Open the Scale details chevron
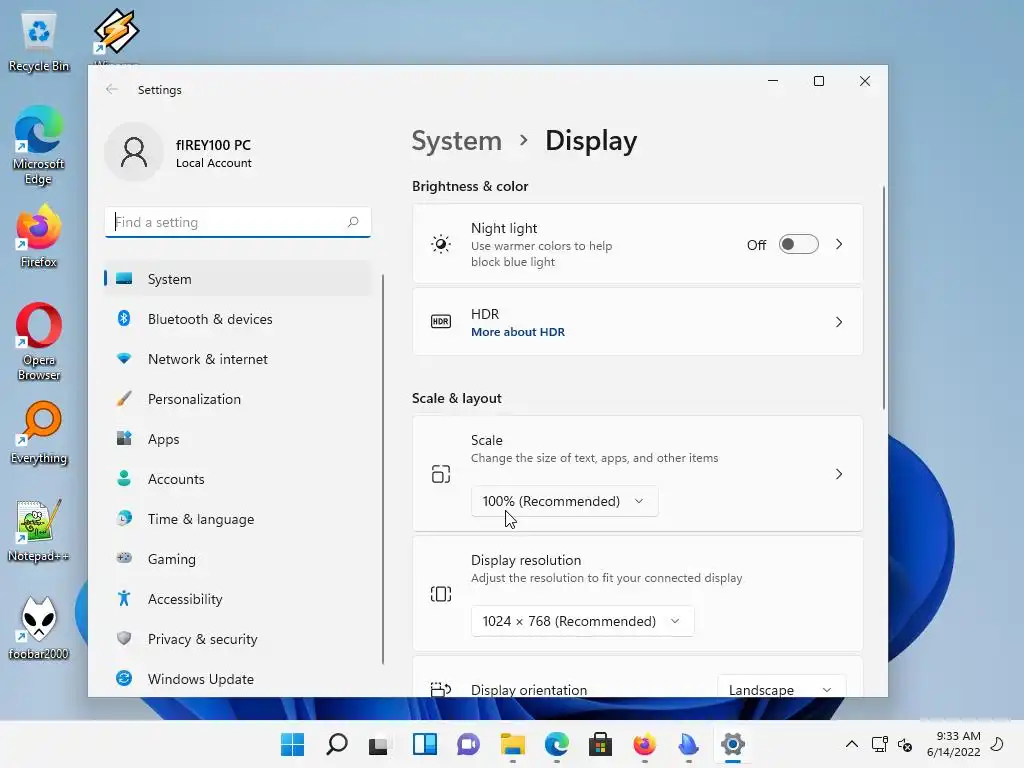The width and height of the screenshot is (1024, 768). coord(839,473)
